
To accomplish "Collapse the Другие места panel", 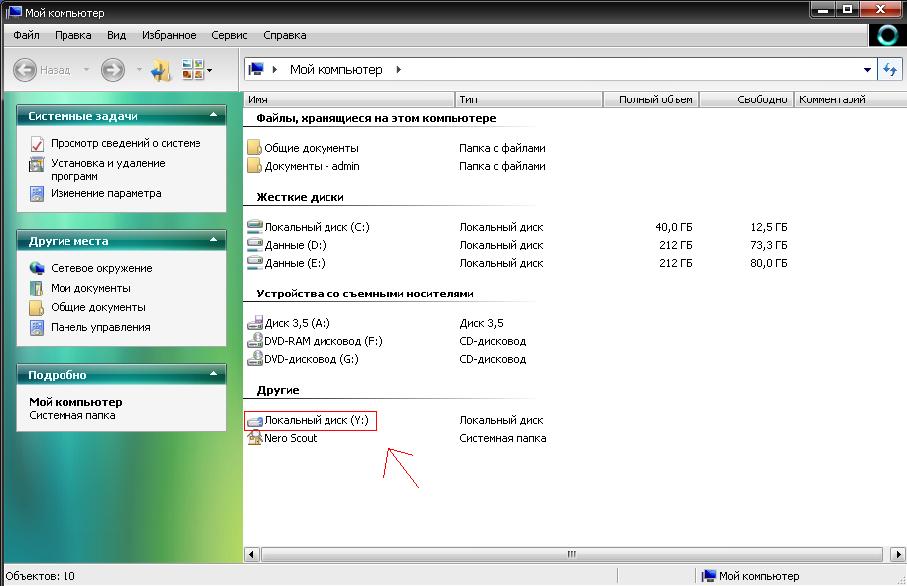I will coord(213,241).
